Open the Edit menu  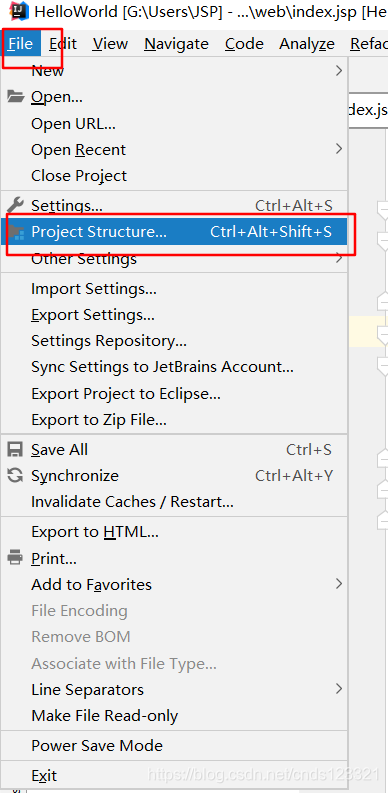coord(63,45)
